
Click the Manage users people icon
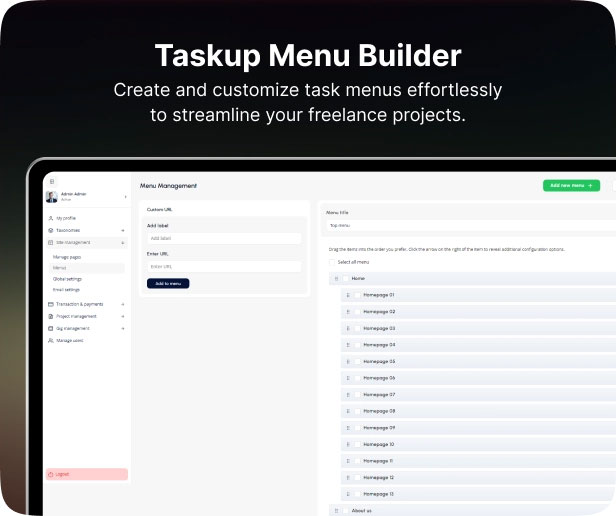point(51,341)
